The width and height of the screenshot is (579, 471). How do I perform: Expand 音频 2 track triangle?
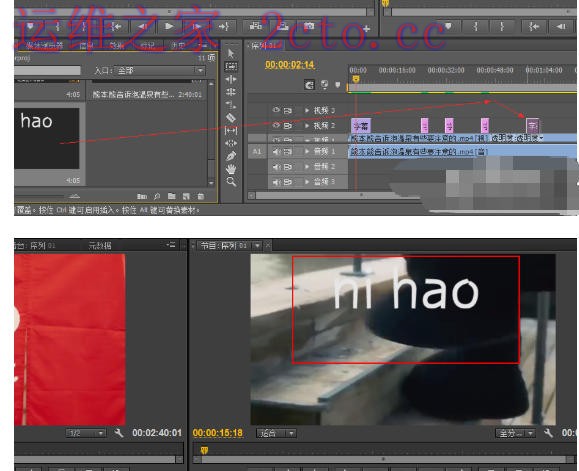click(x=307, y=167)
